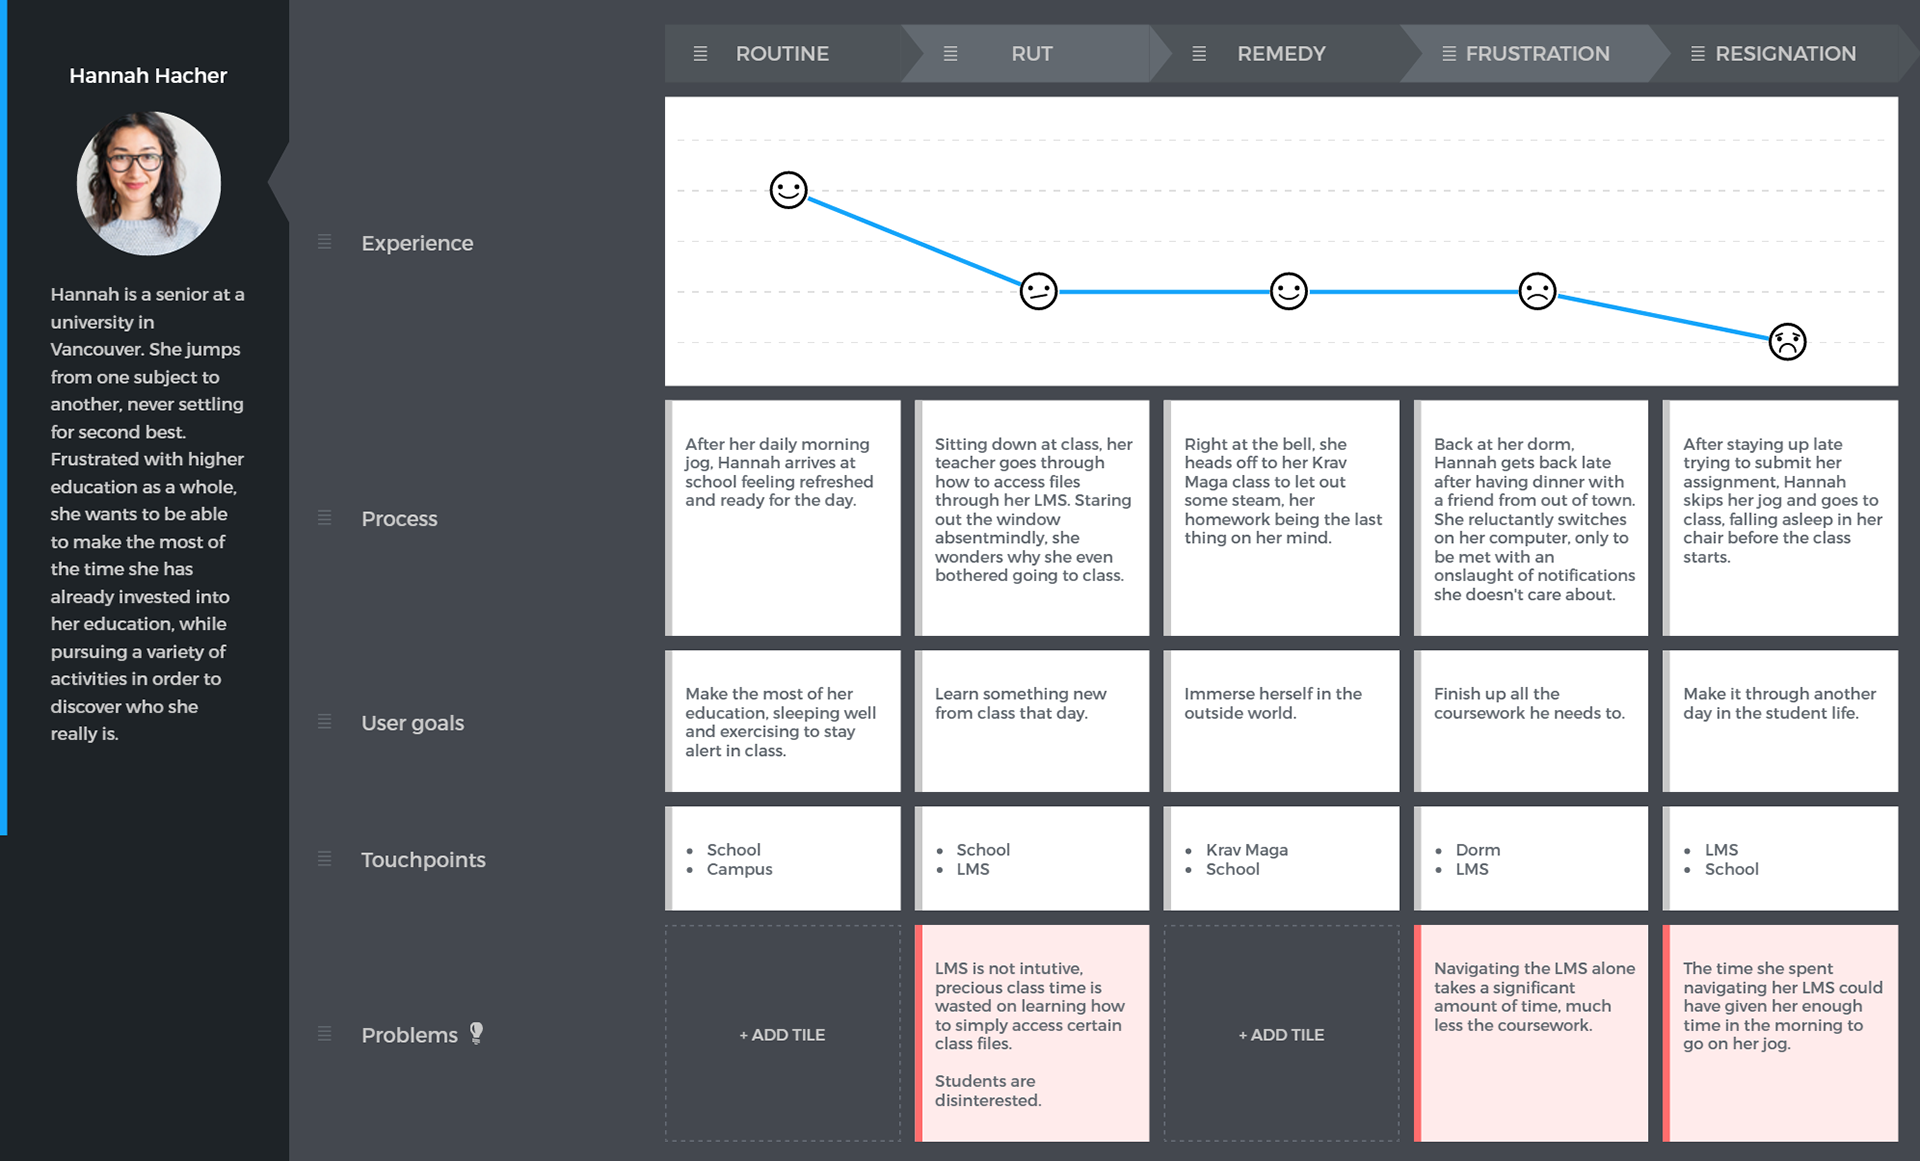The width and height of the screenshot is (1920, 1161).
Task: Click the lightbulb icon next to Problems
Action: (x=477, y=1033)
